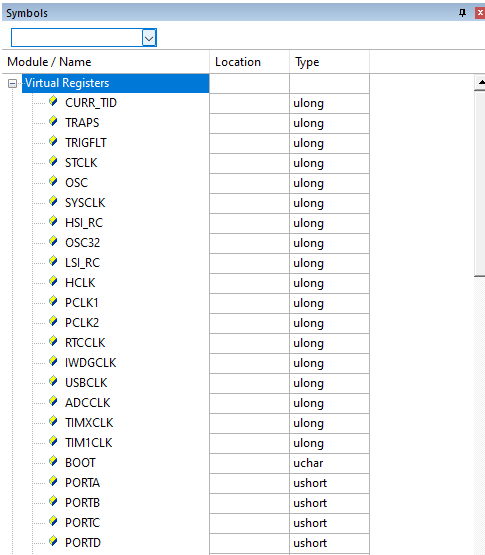Open the symbol mask dropdown arrow

click(149, 38)
